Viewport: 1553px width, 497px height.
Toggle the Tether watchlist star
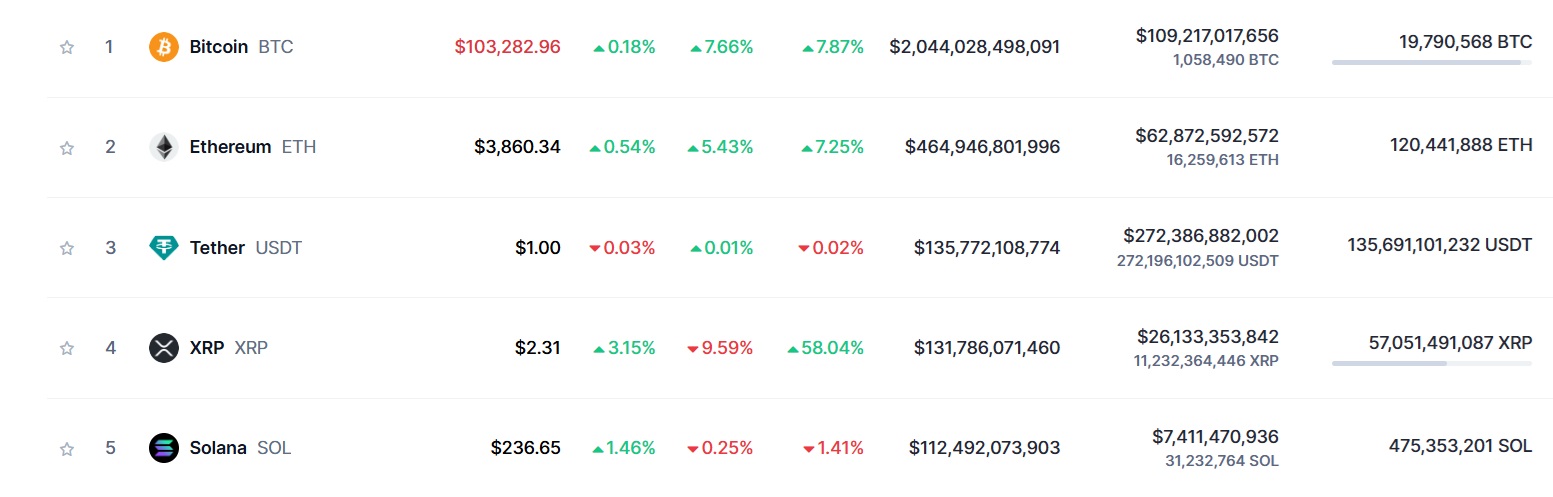coord(67,248)
